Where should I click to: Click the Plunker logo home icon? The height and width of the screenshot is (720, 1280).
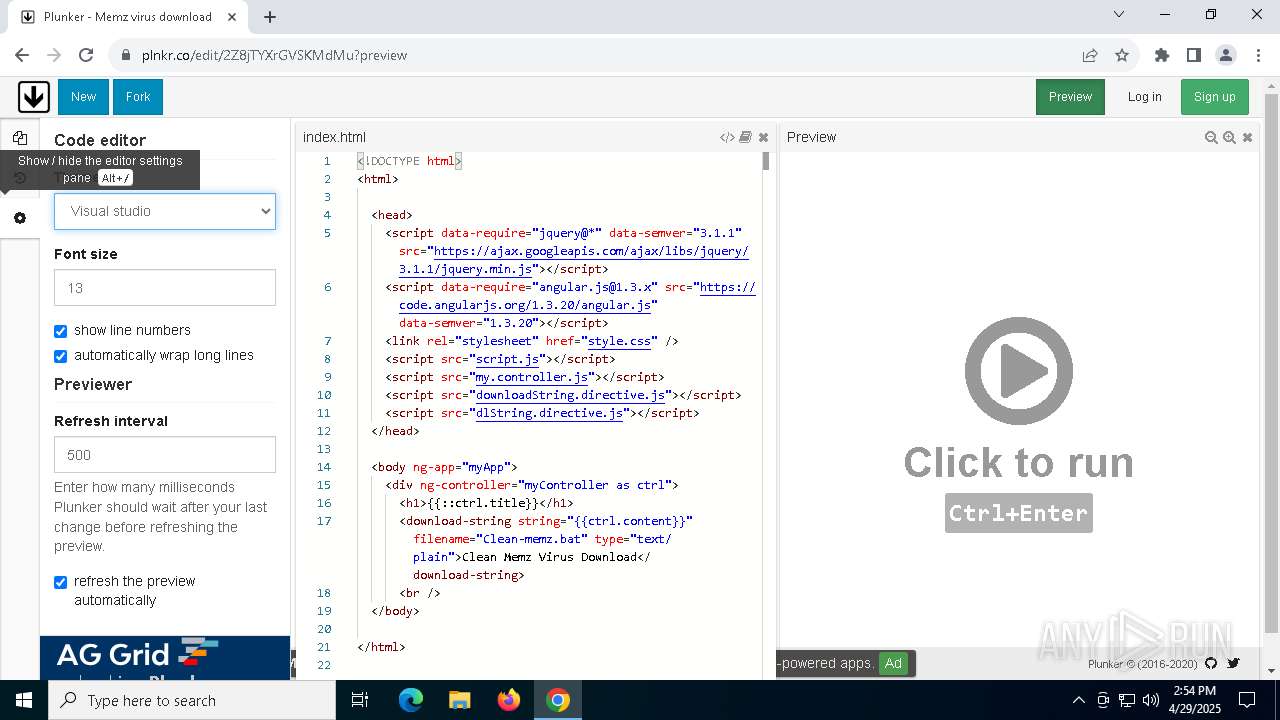pos(33,97)
